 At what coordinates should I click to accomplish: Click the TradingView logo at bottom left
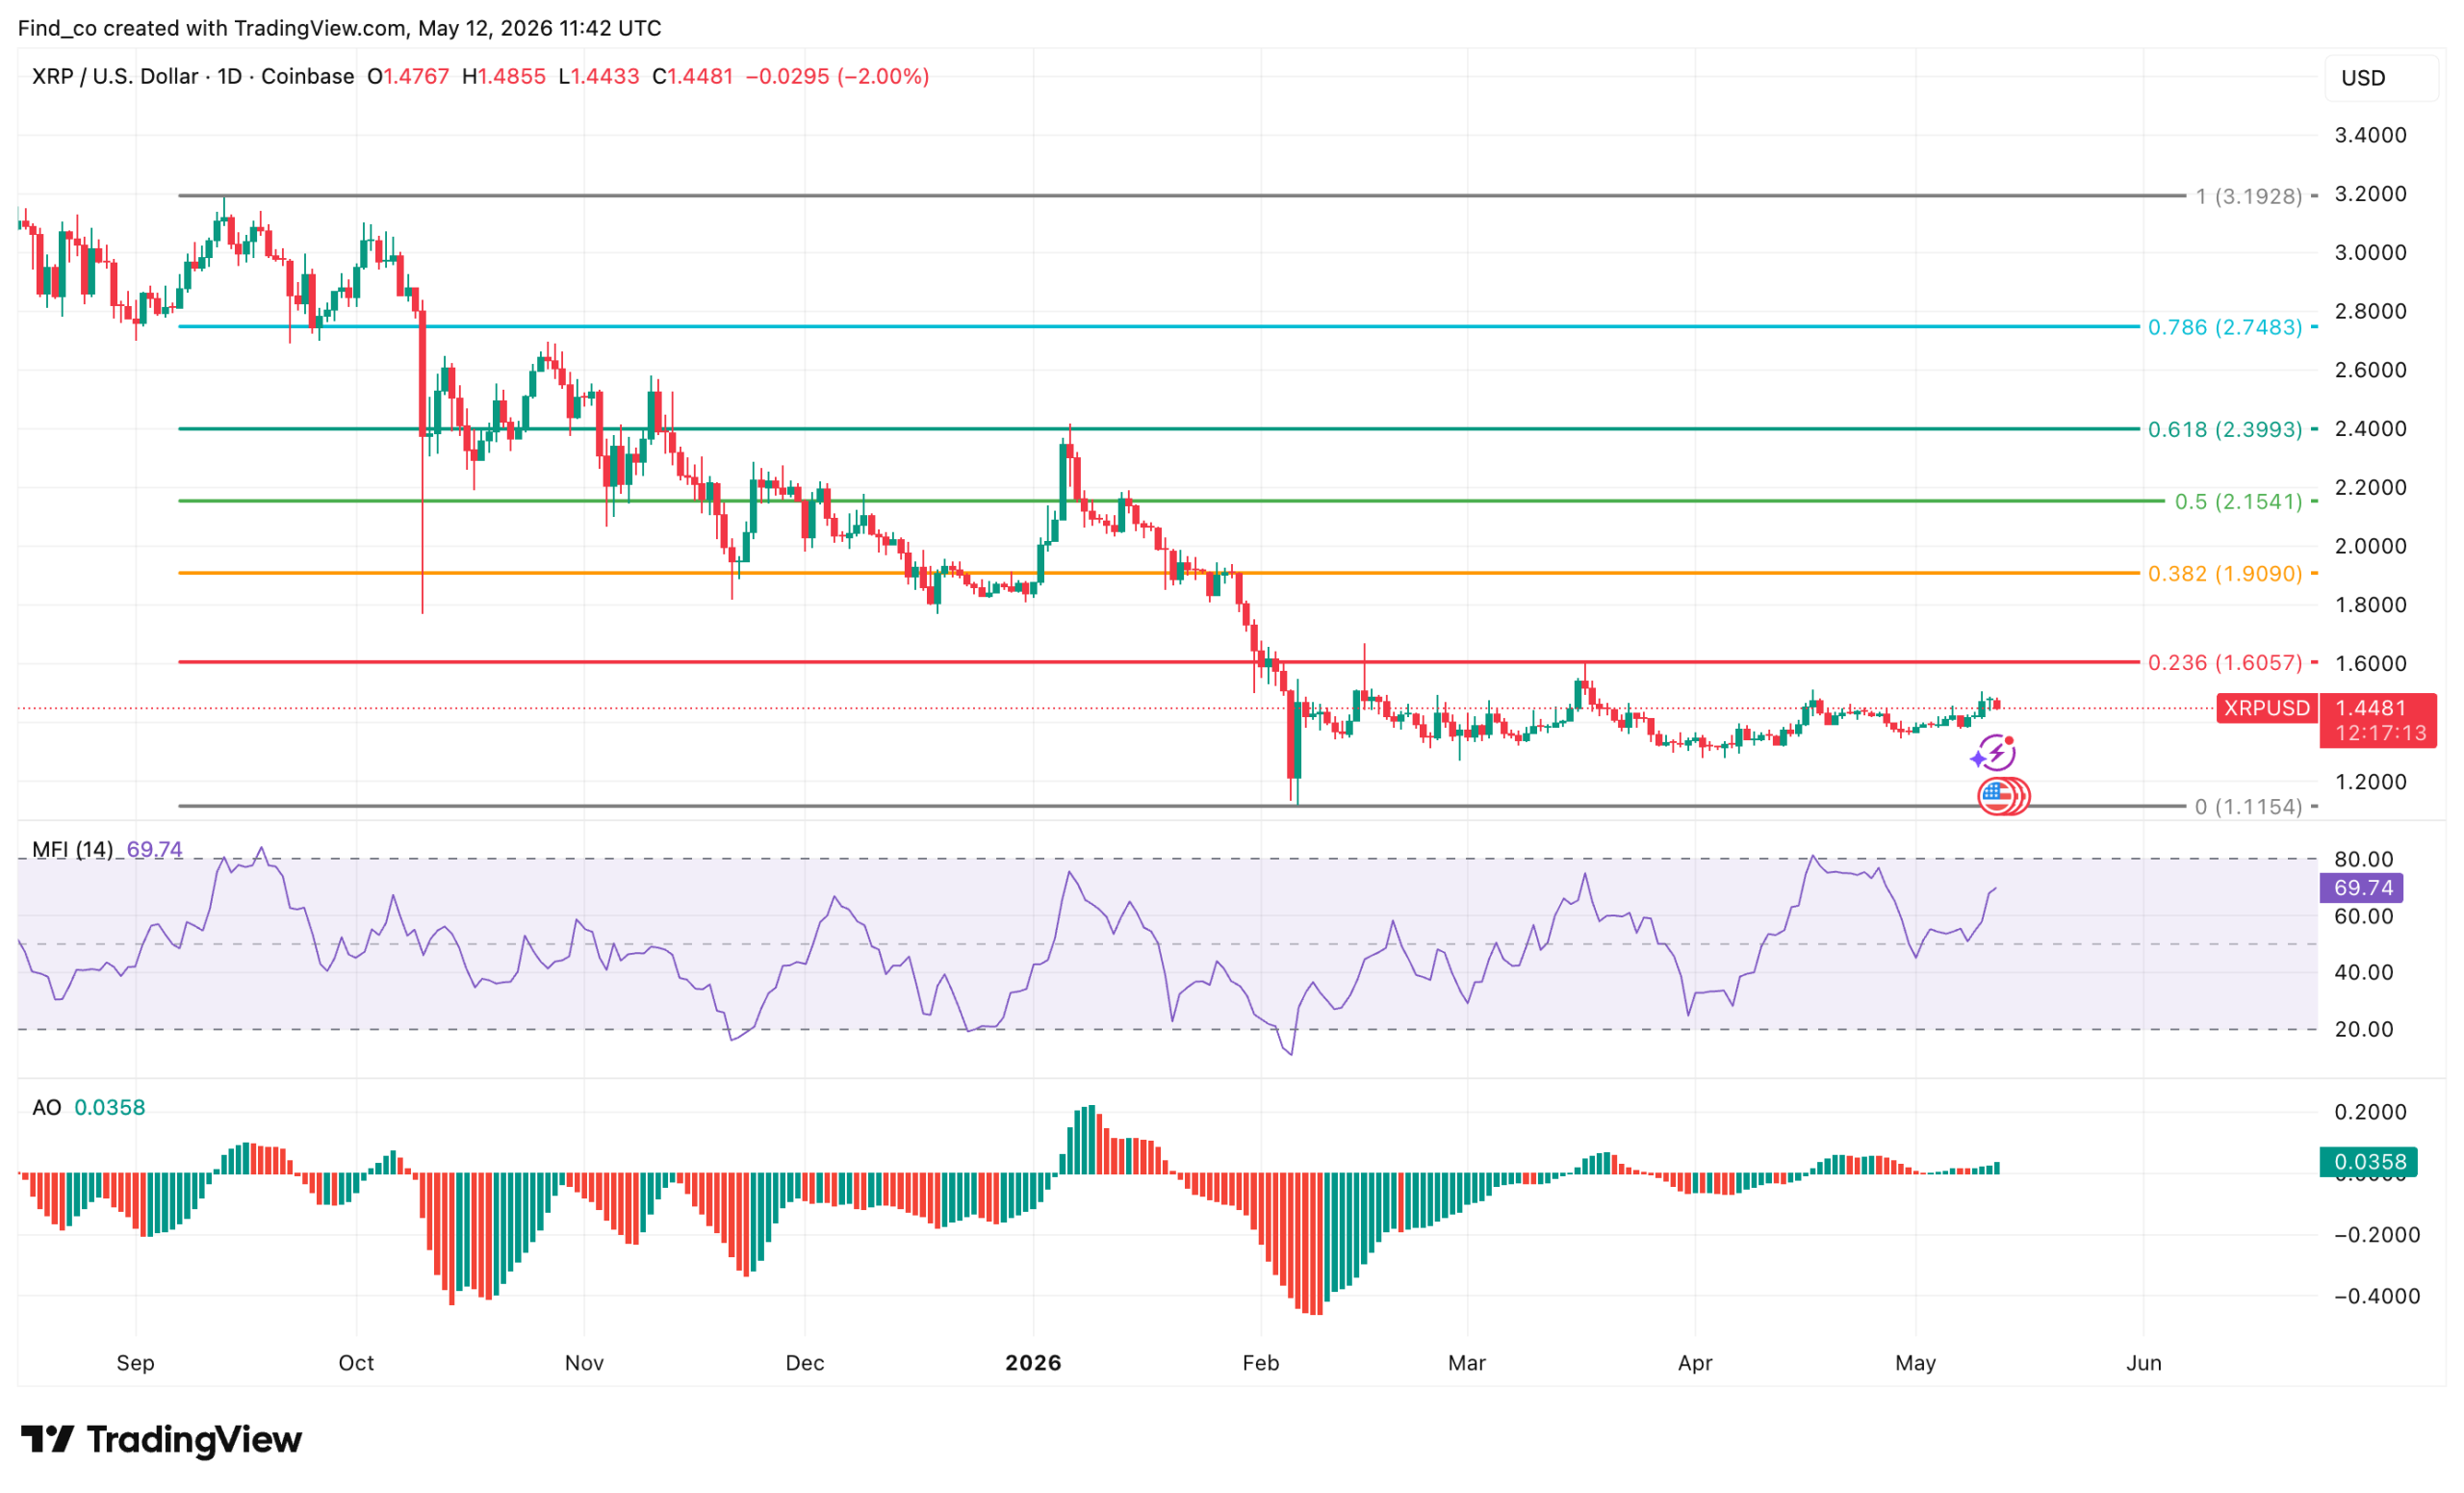tap(161, 1439)
